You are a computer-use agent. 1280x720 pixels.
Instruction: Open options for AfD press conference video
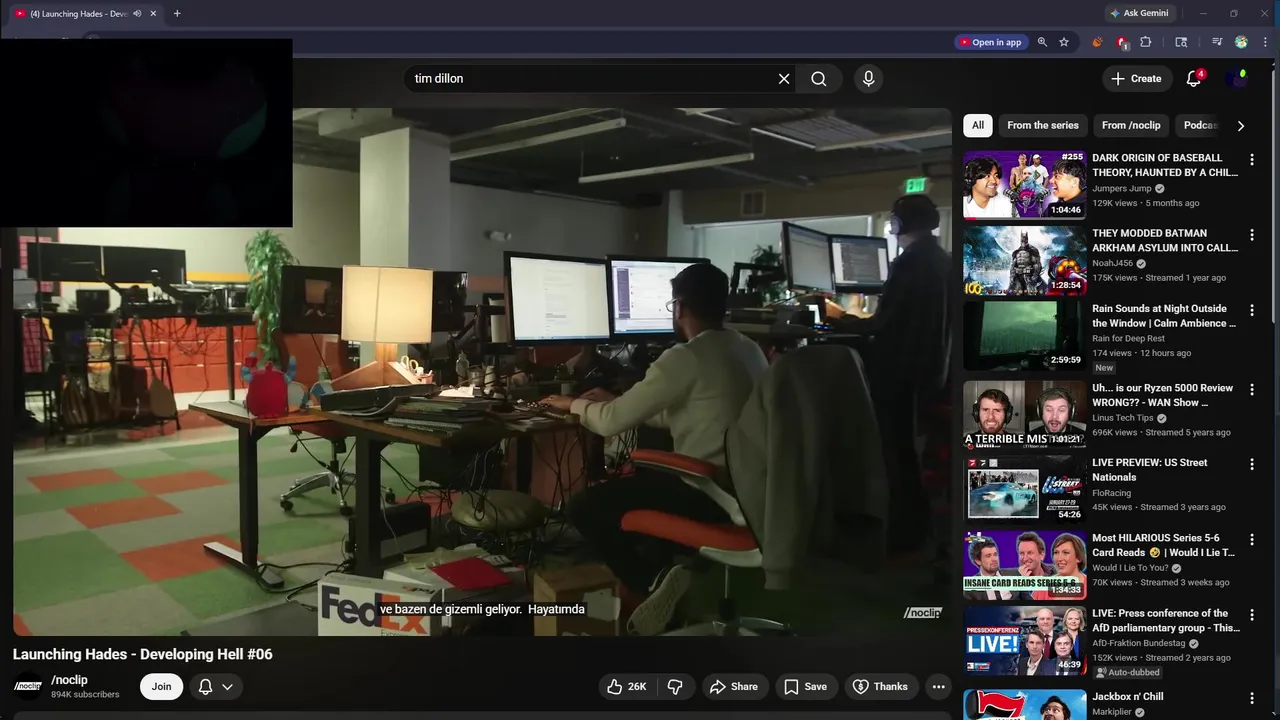coord(1251,615)
